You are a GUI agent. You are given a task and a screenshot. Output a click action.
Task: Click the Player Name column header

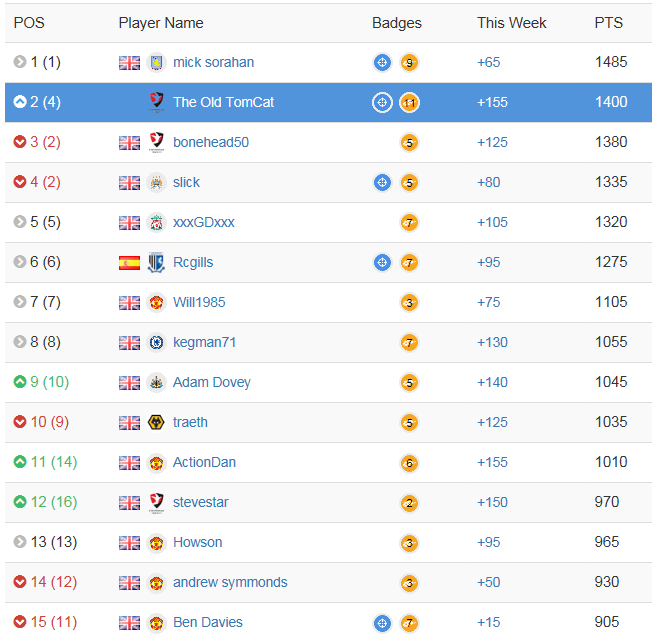tap(160, 22)
